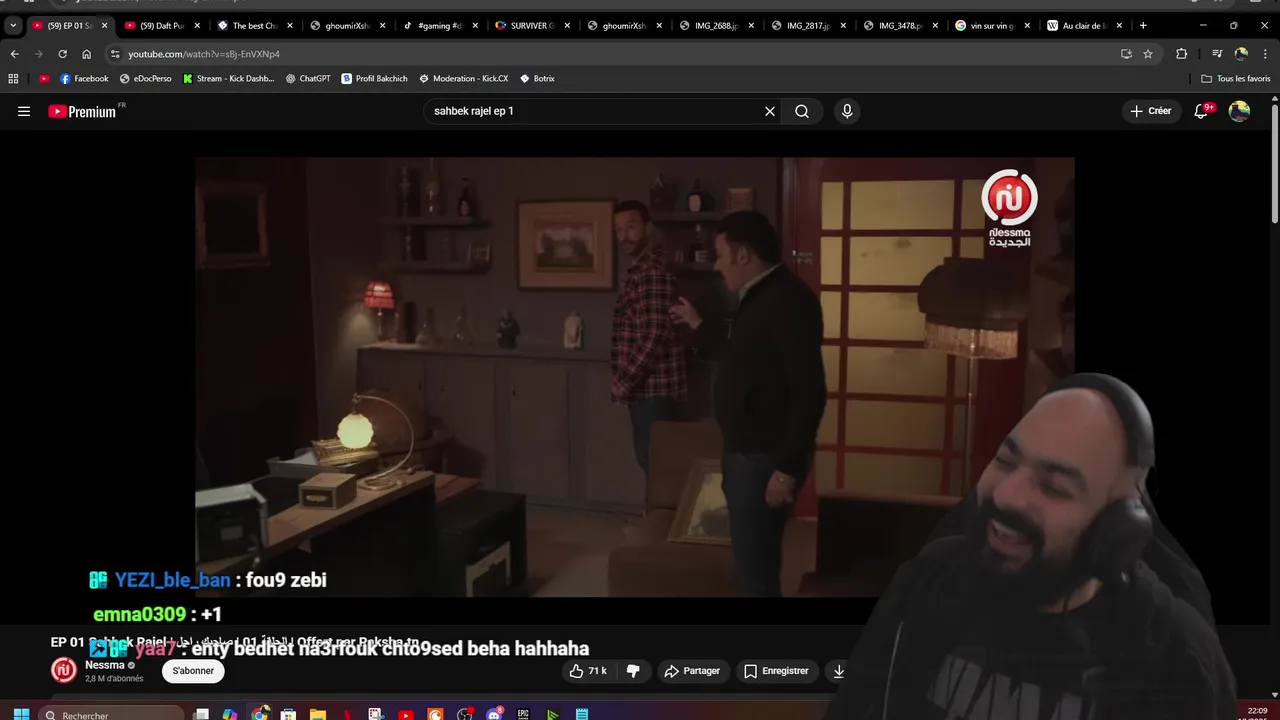Open the apps grid in bookmarks bar
Screen dimensions: 1280x720
click(13, 78)
